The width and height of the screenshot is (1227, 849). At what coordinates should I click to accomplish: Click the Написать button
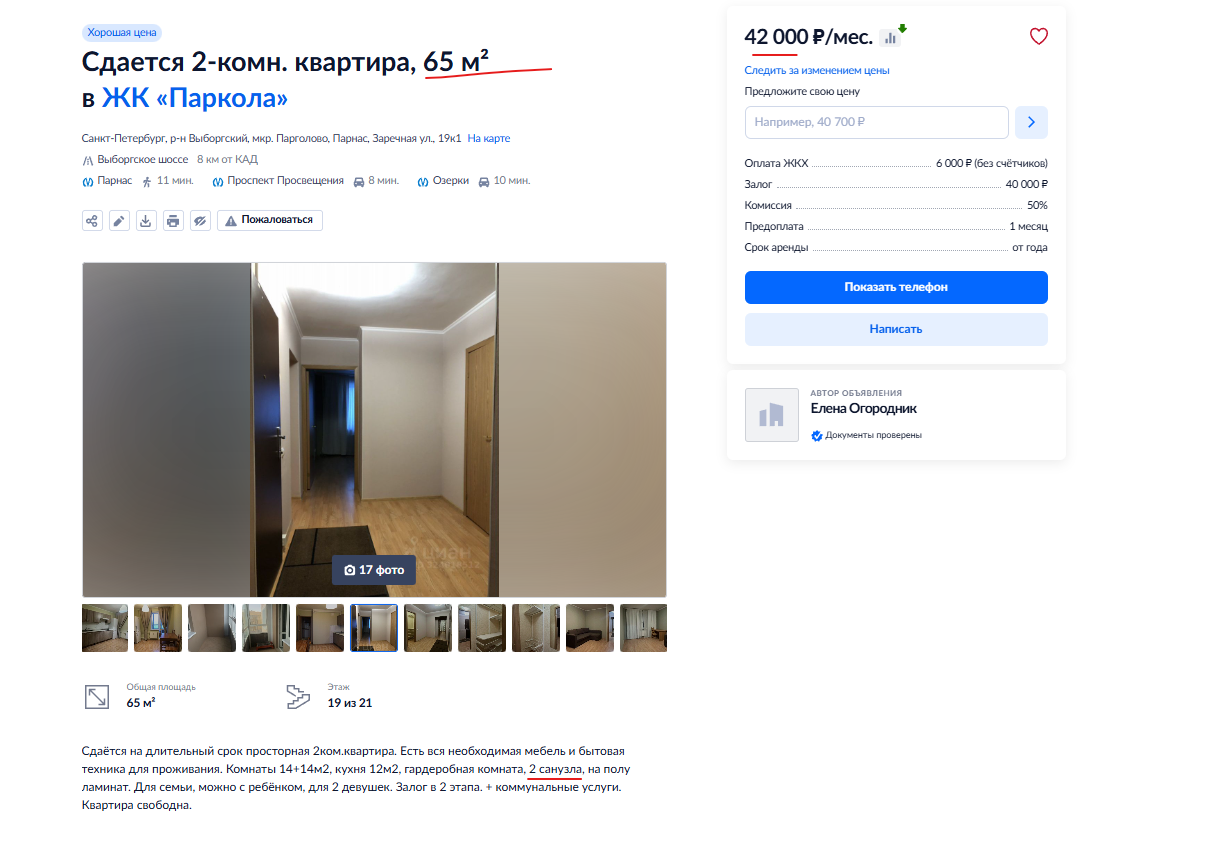point(896,329)
